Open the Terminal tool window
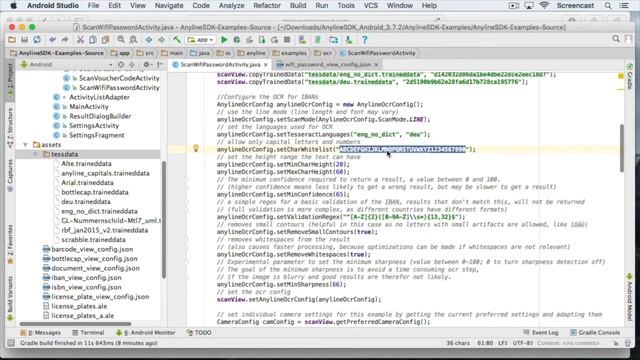The width and height of the screenshot is (640, 360). pyautogui.click(x=88, y=333)
